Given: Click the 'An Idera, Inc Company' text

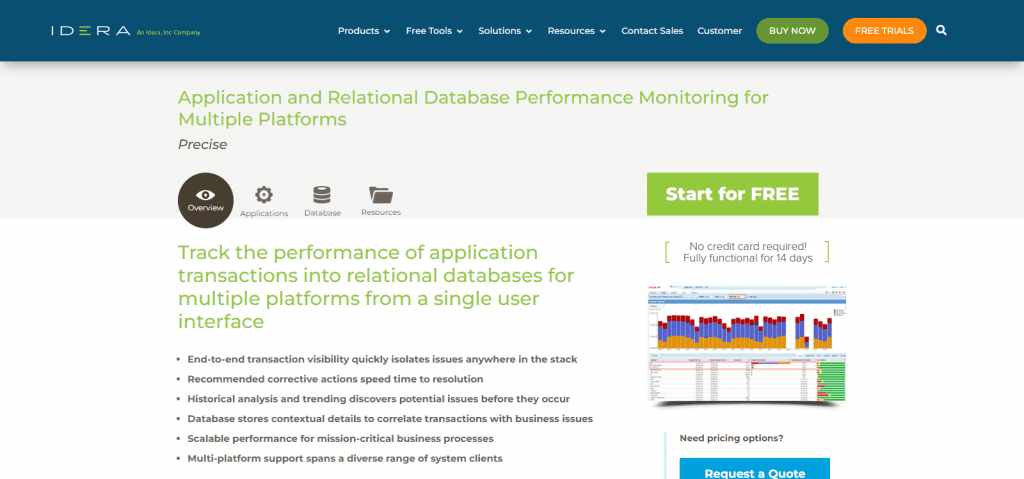Looking at the screenshot, I should 168,32.
